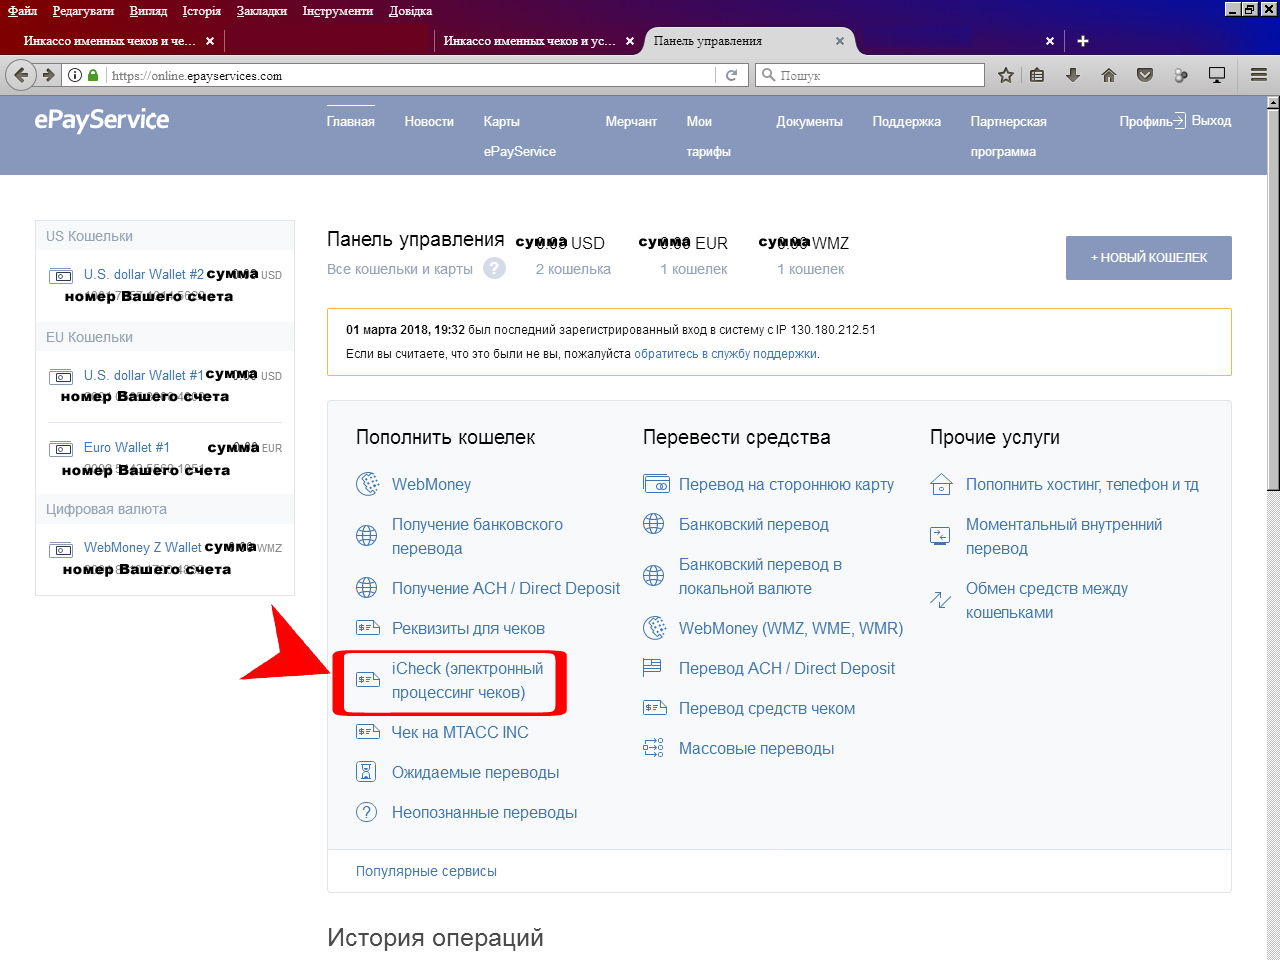Click the обратитесь в службу поддержки link
This screenshot has height=960, width=1280.
click(x=725, y=354)
